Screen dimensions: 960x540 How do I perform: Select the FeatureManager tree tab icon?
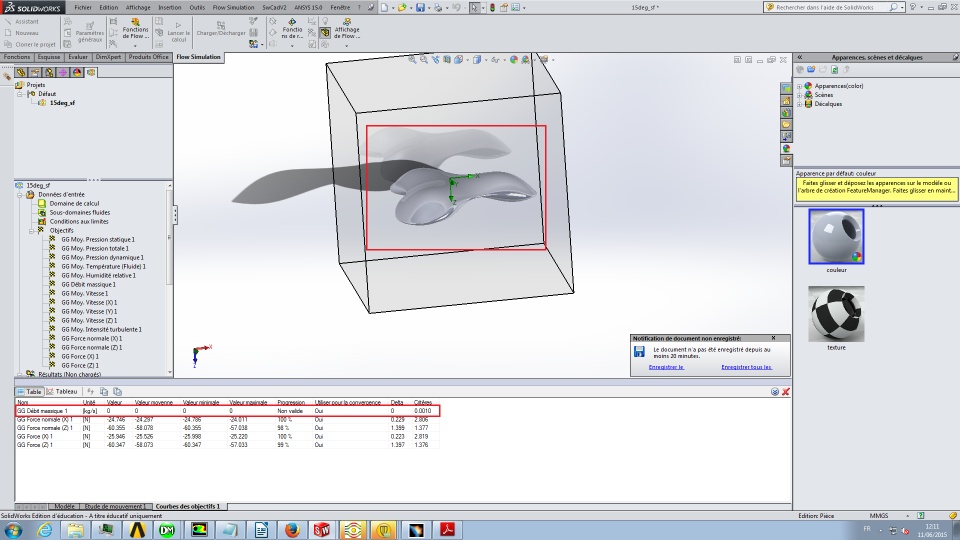[x=21, y=72]
